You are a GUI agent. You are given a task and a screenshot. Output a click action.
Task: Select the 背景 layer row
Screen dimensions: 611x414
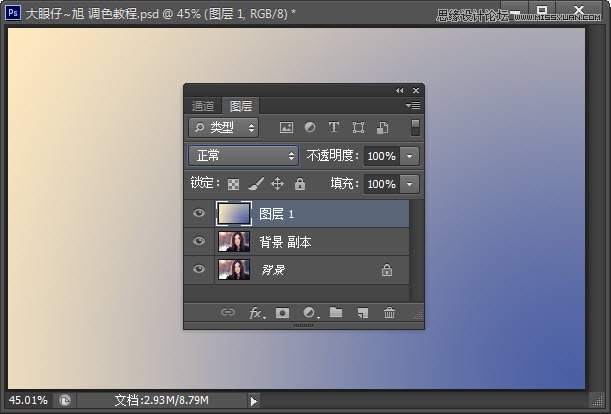click(x=320, y=270)
